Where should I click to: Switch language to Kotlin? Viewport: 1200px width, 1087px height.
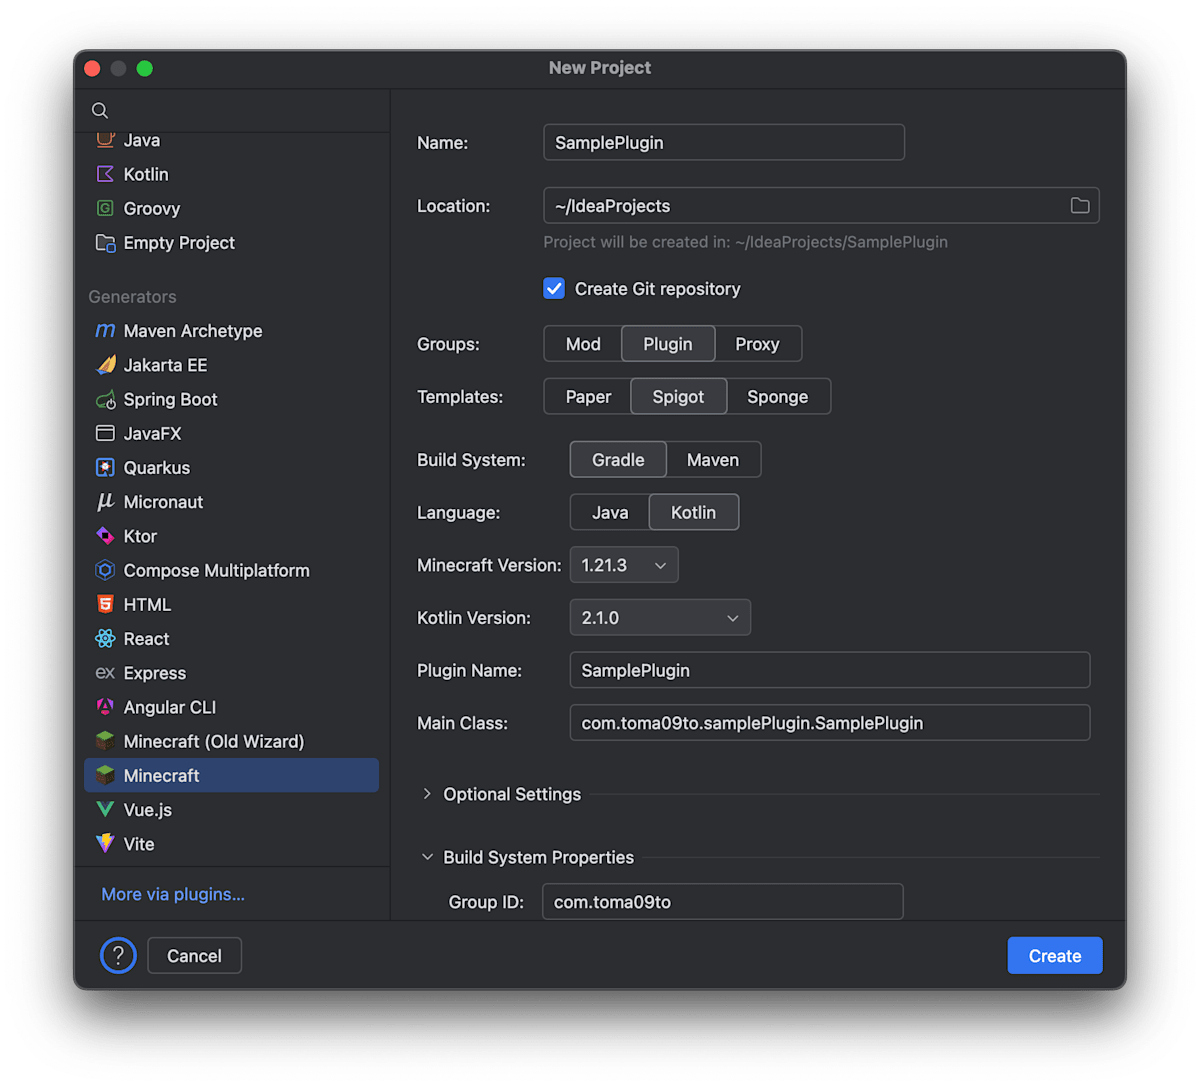pyautogui.click(x=693, y=512)
